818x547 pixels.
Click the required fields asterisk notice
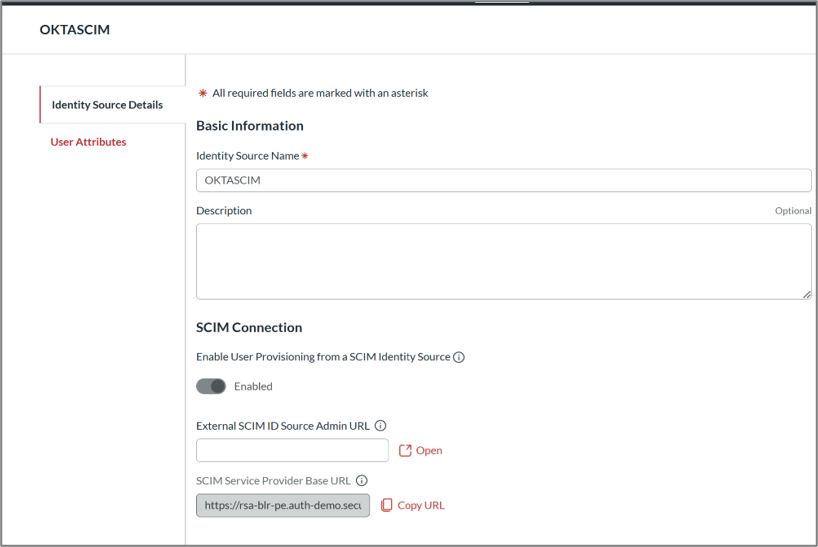click(313, 93)
